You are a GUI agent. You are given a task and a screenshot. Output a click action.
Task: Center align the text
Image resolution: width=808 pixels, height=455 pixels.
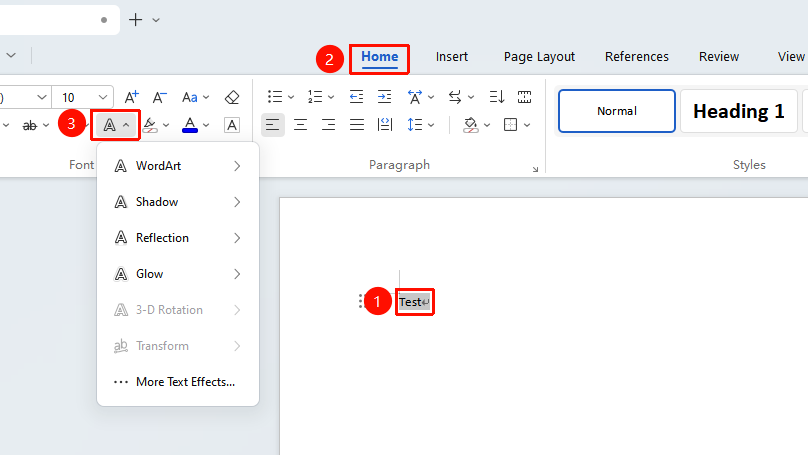tap(300, 125)
